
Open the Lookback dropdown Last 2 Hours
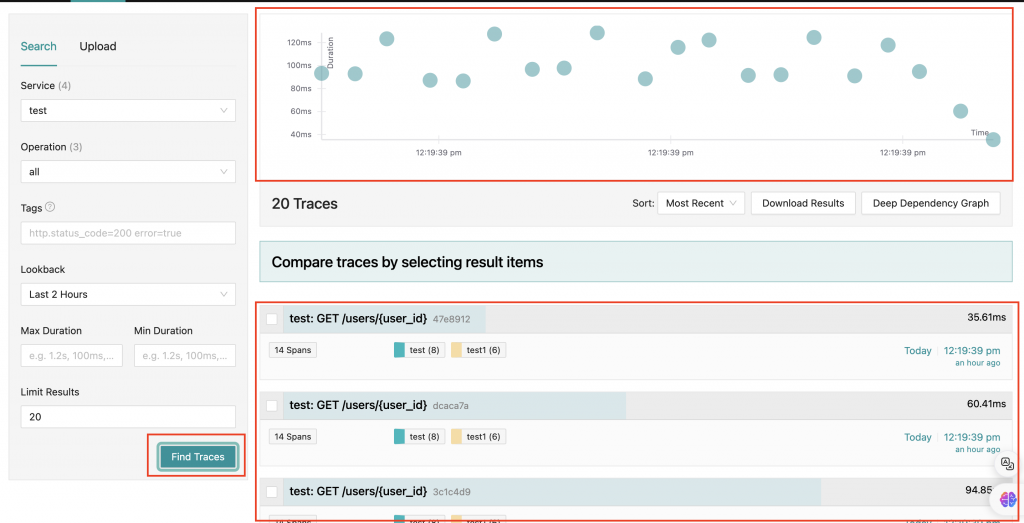click(128, 294)
